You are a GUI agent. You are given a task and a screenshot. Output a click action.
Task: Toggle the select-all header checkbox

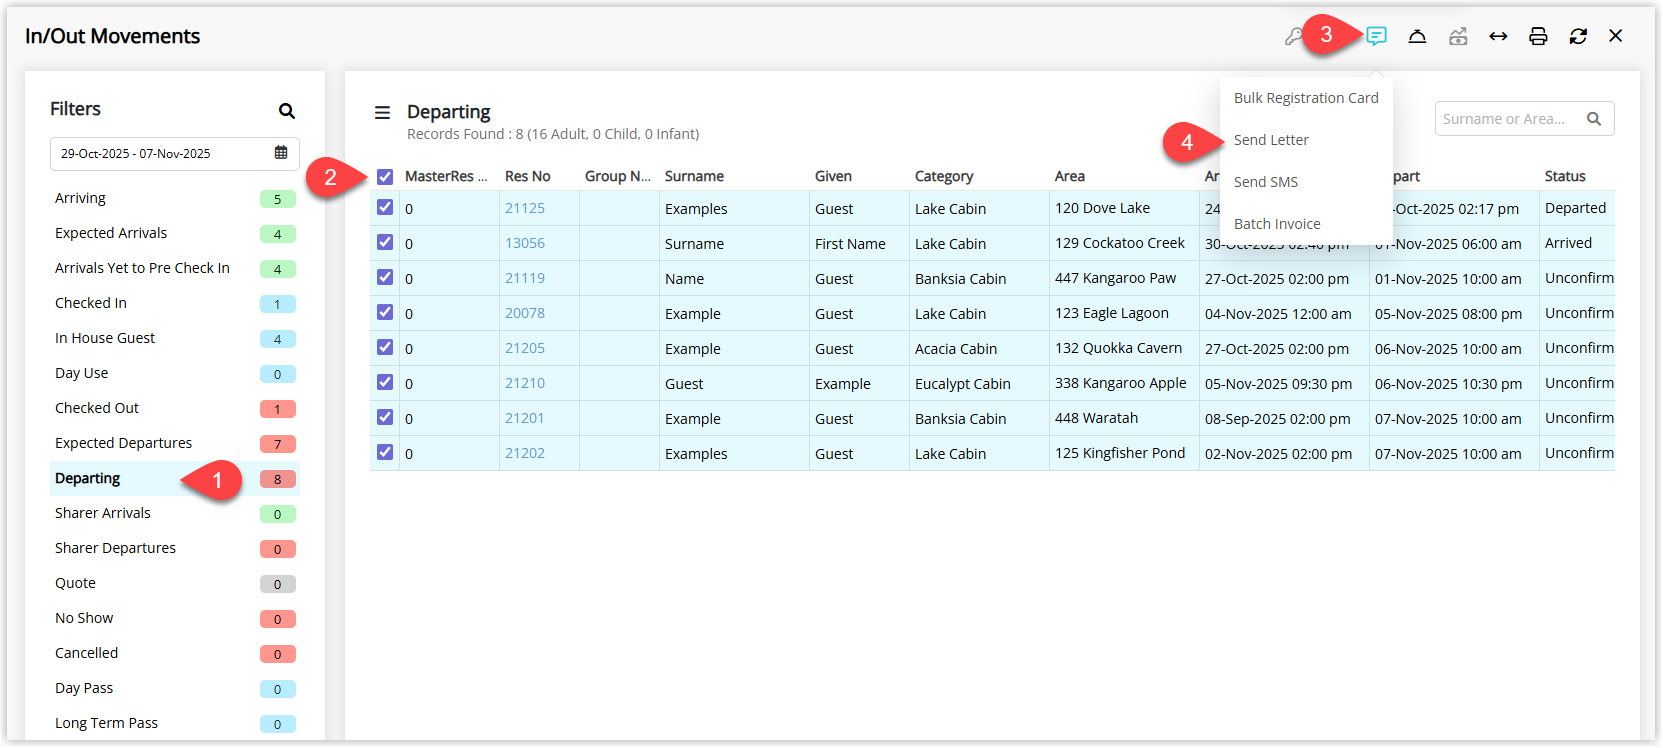pyautogui.click(x=385, y=177)
